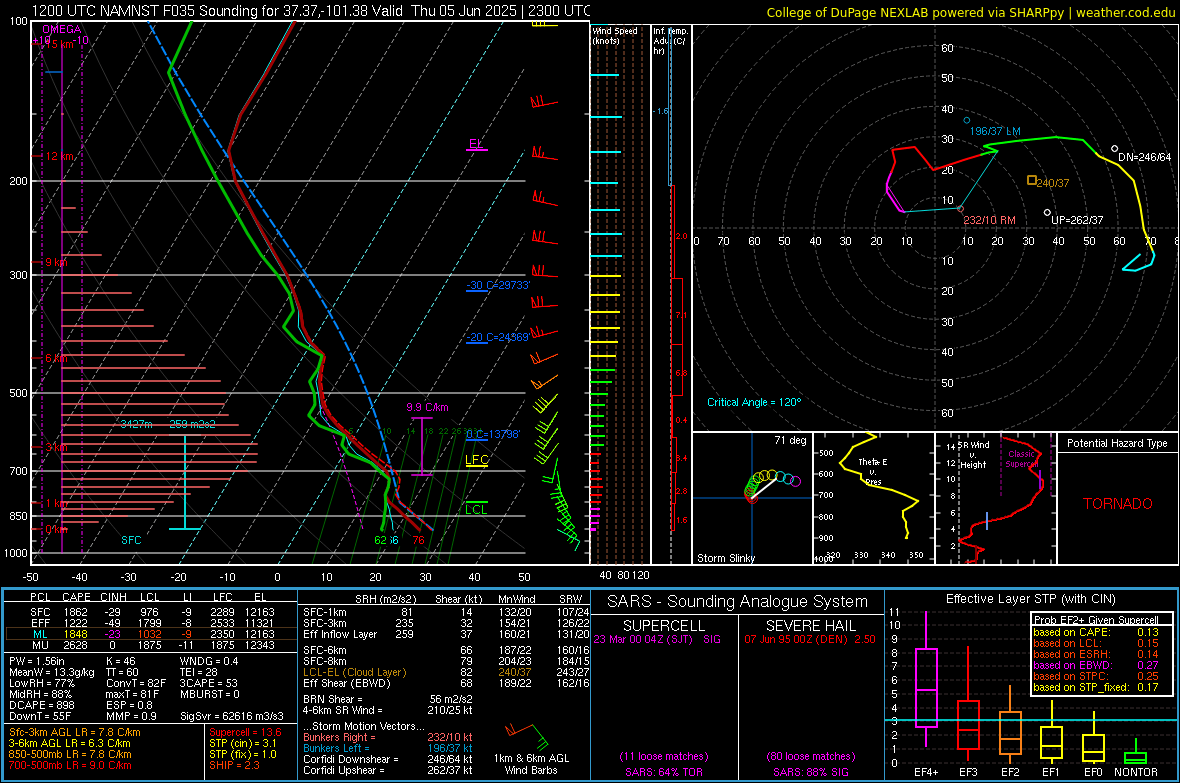Click the LCL-EL (Cloud Layer) row

[446, 672]
